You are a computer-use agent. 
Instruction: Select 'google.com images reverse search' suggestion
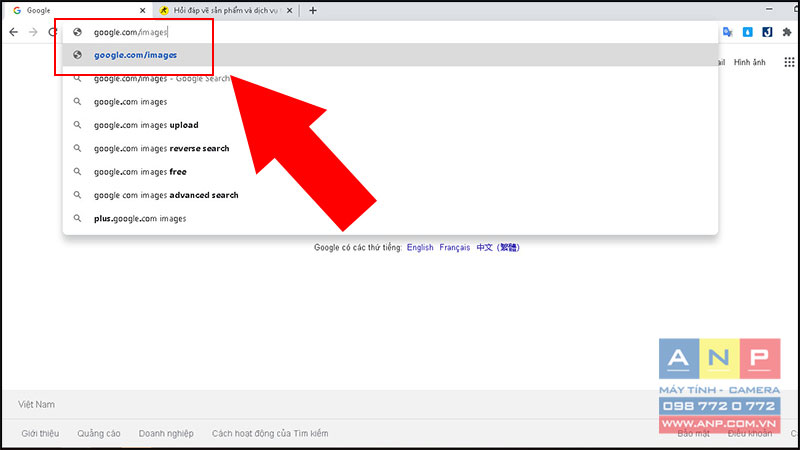(390, 148)
